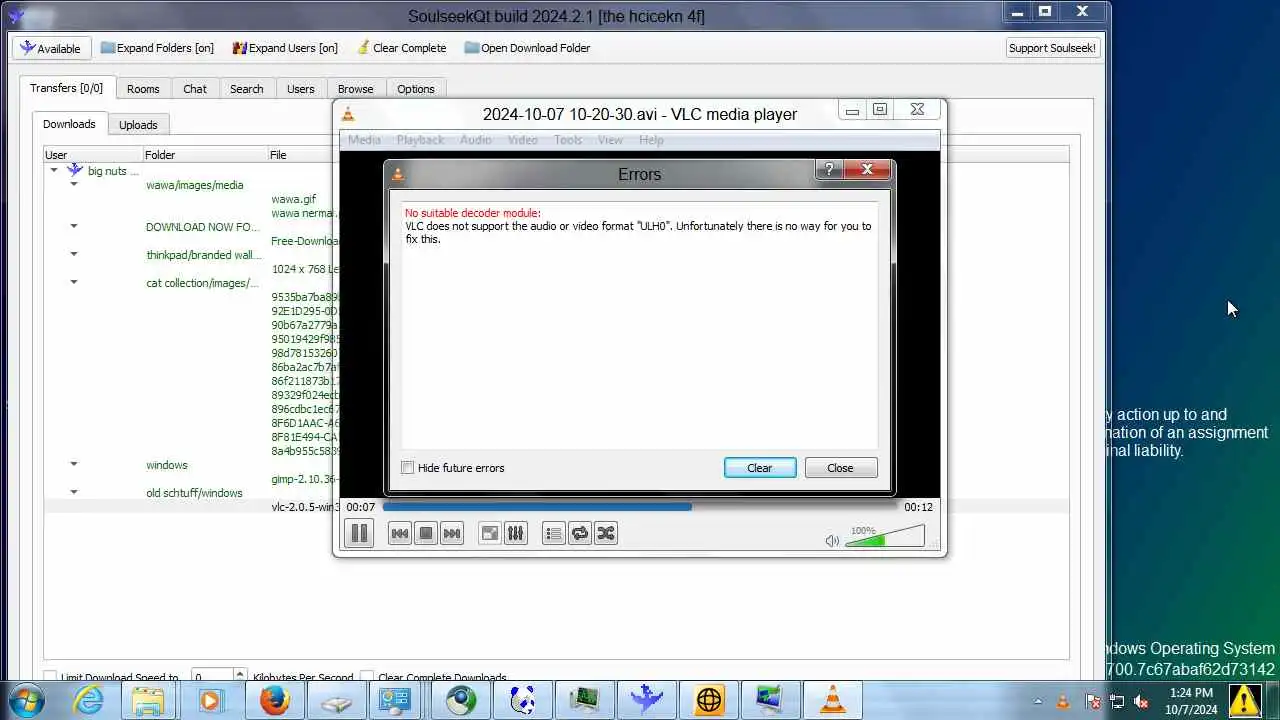
Task: Click the Soulseek bird taskbar icon
Action: point(646,700)
